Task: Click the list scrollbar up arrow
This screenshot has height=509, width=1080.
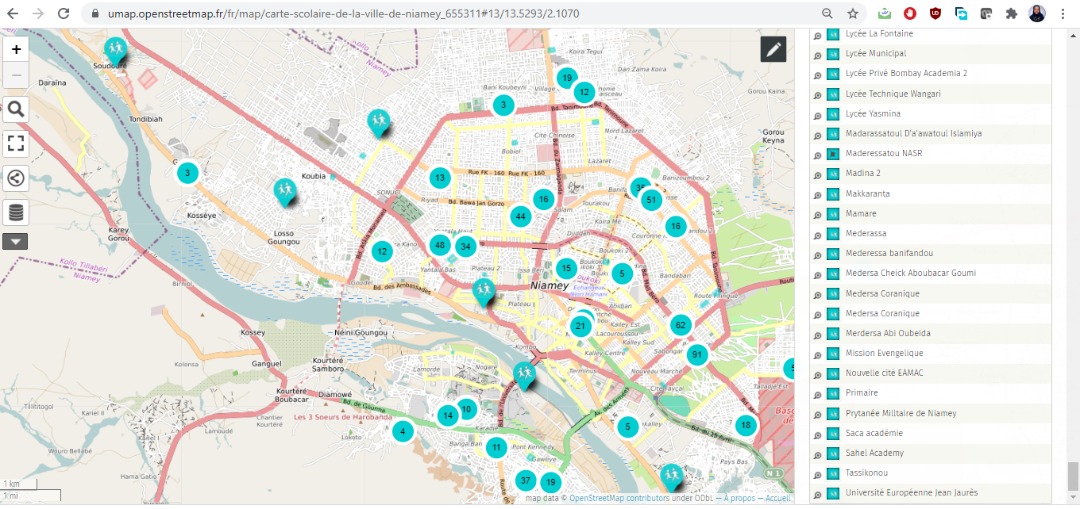Action: [x=1072, y=34]
